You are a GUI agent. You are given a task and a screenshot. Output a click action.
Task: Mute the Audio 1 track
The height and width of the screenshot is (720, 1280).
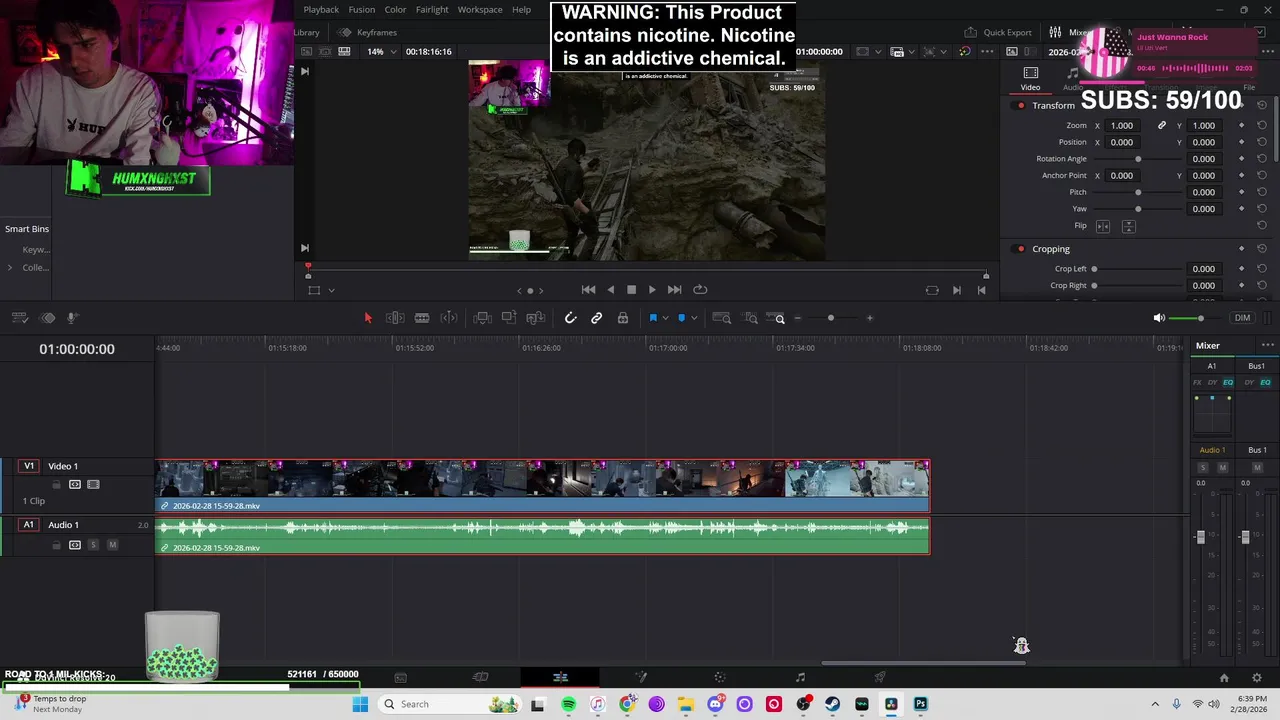click(112, 545)
